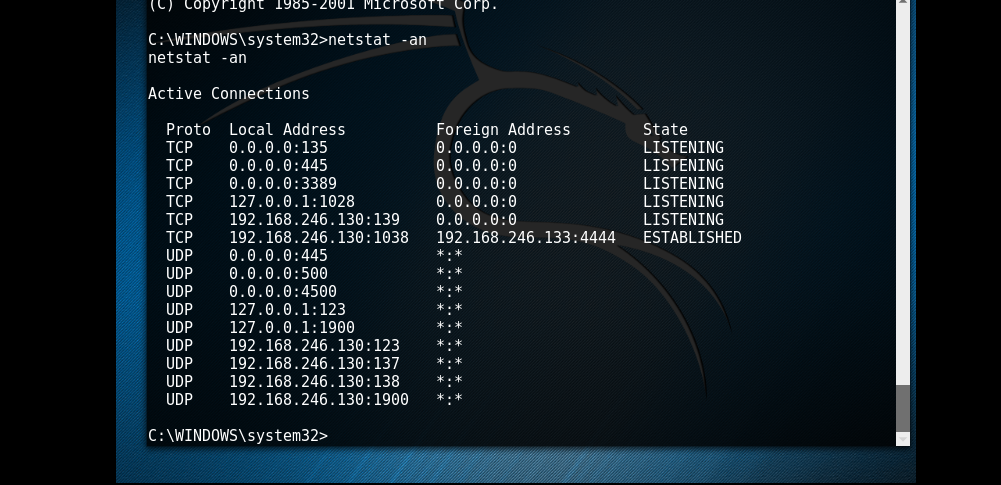
Task: Select foreign address 192.168.246.133:4444
Action: tap(526, 237)
